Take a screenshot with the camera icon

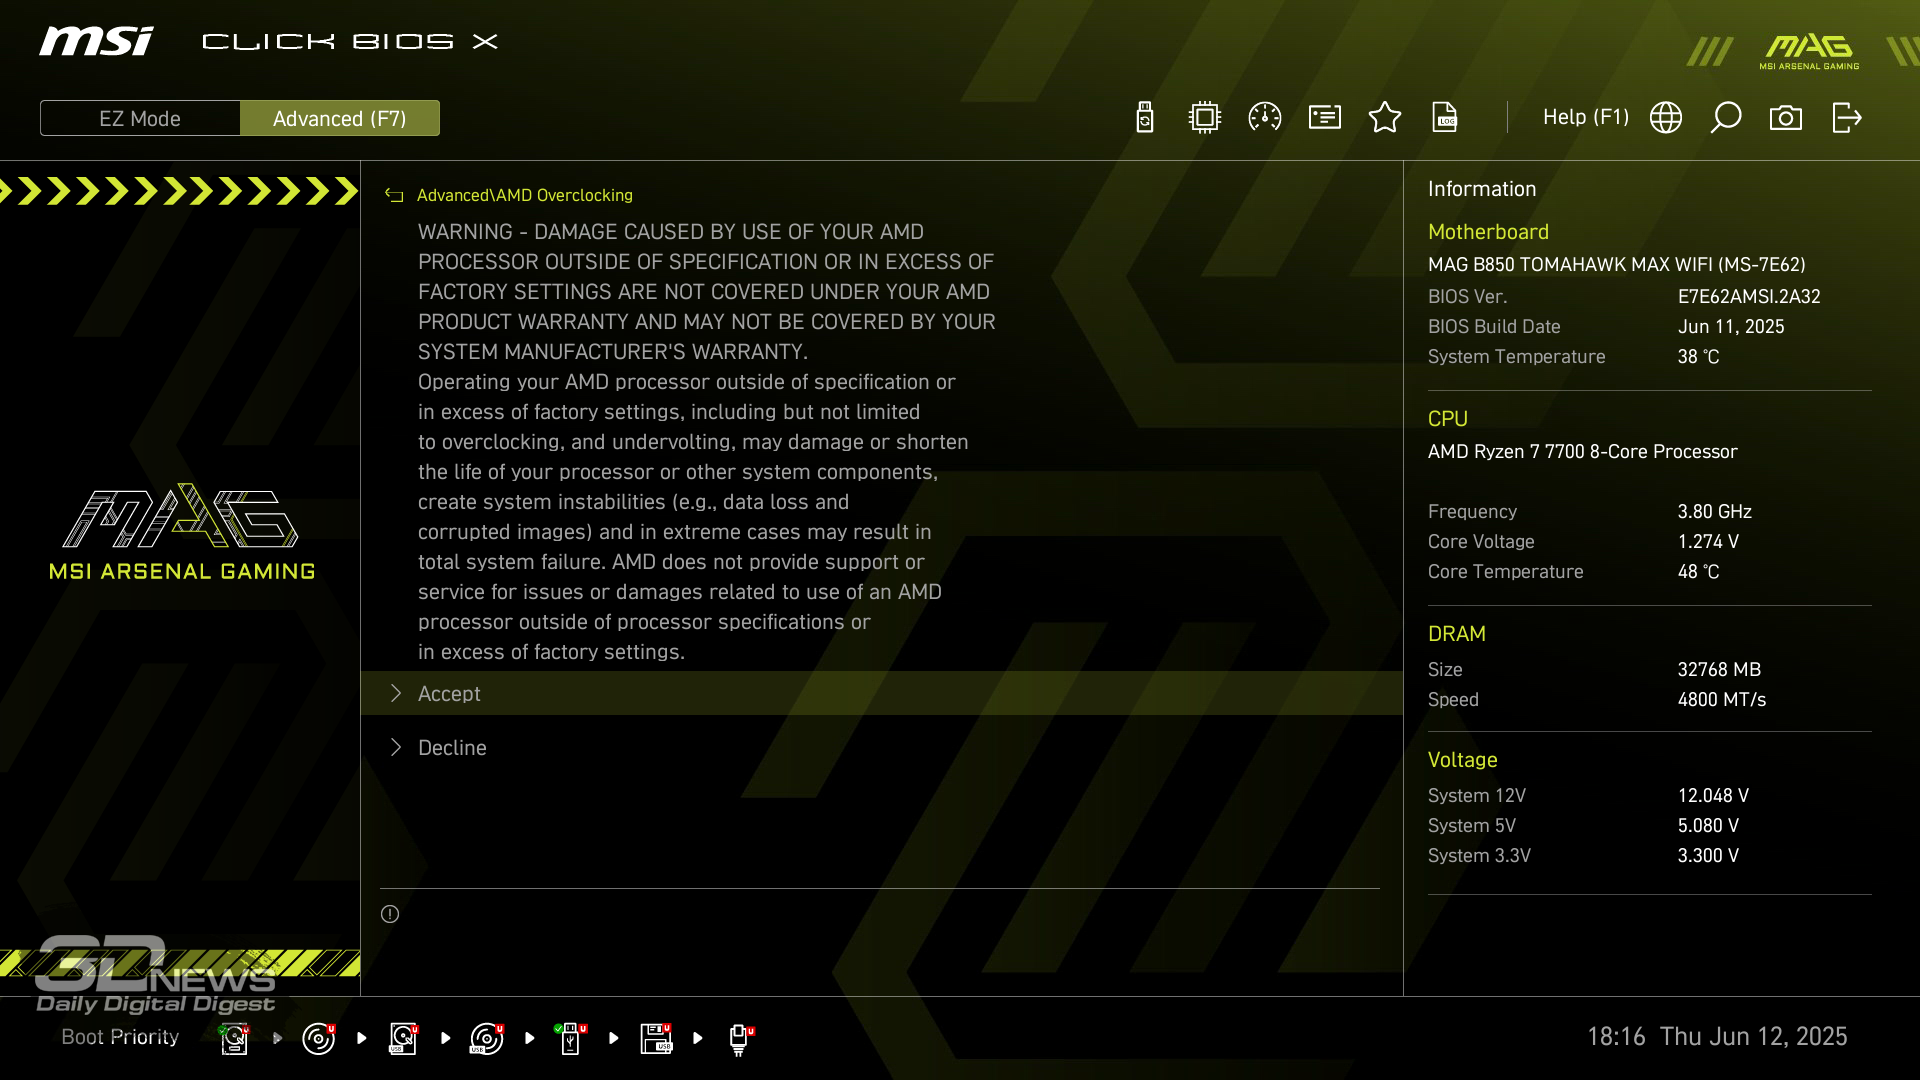pyautogui.click(x=1786, y=118)
